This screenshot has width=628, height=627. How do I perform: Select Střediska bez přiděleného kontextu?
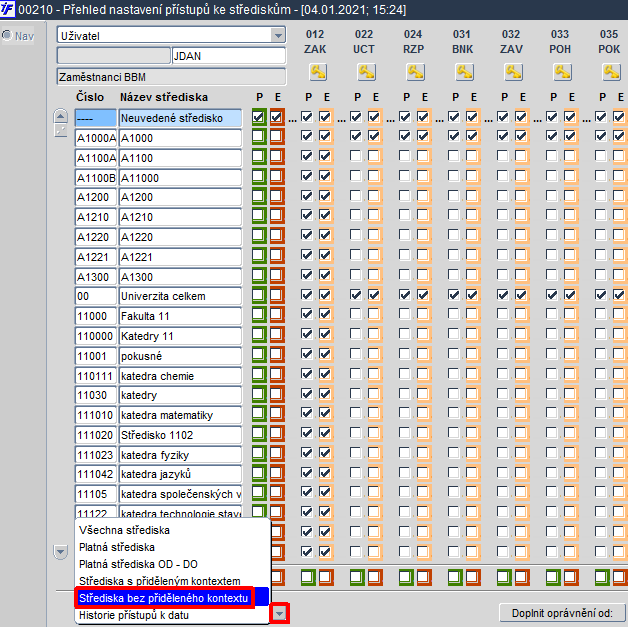(x=163, y=598)
